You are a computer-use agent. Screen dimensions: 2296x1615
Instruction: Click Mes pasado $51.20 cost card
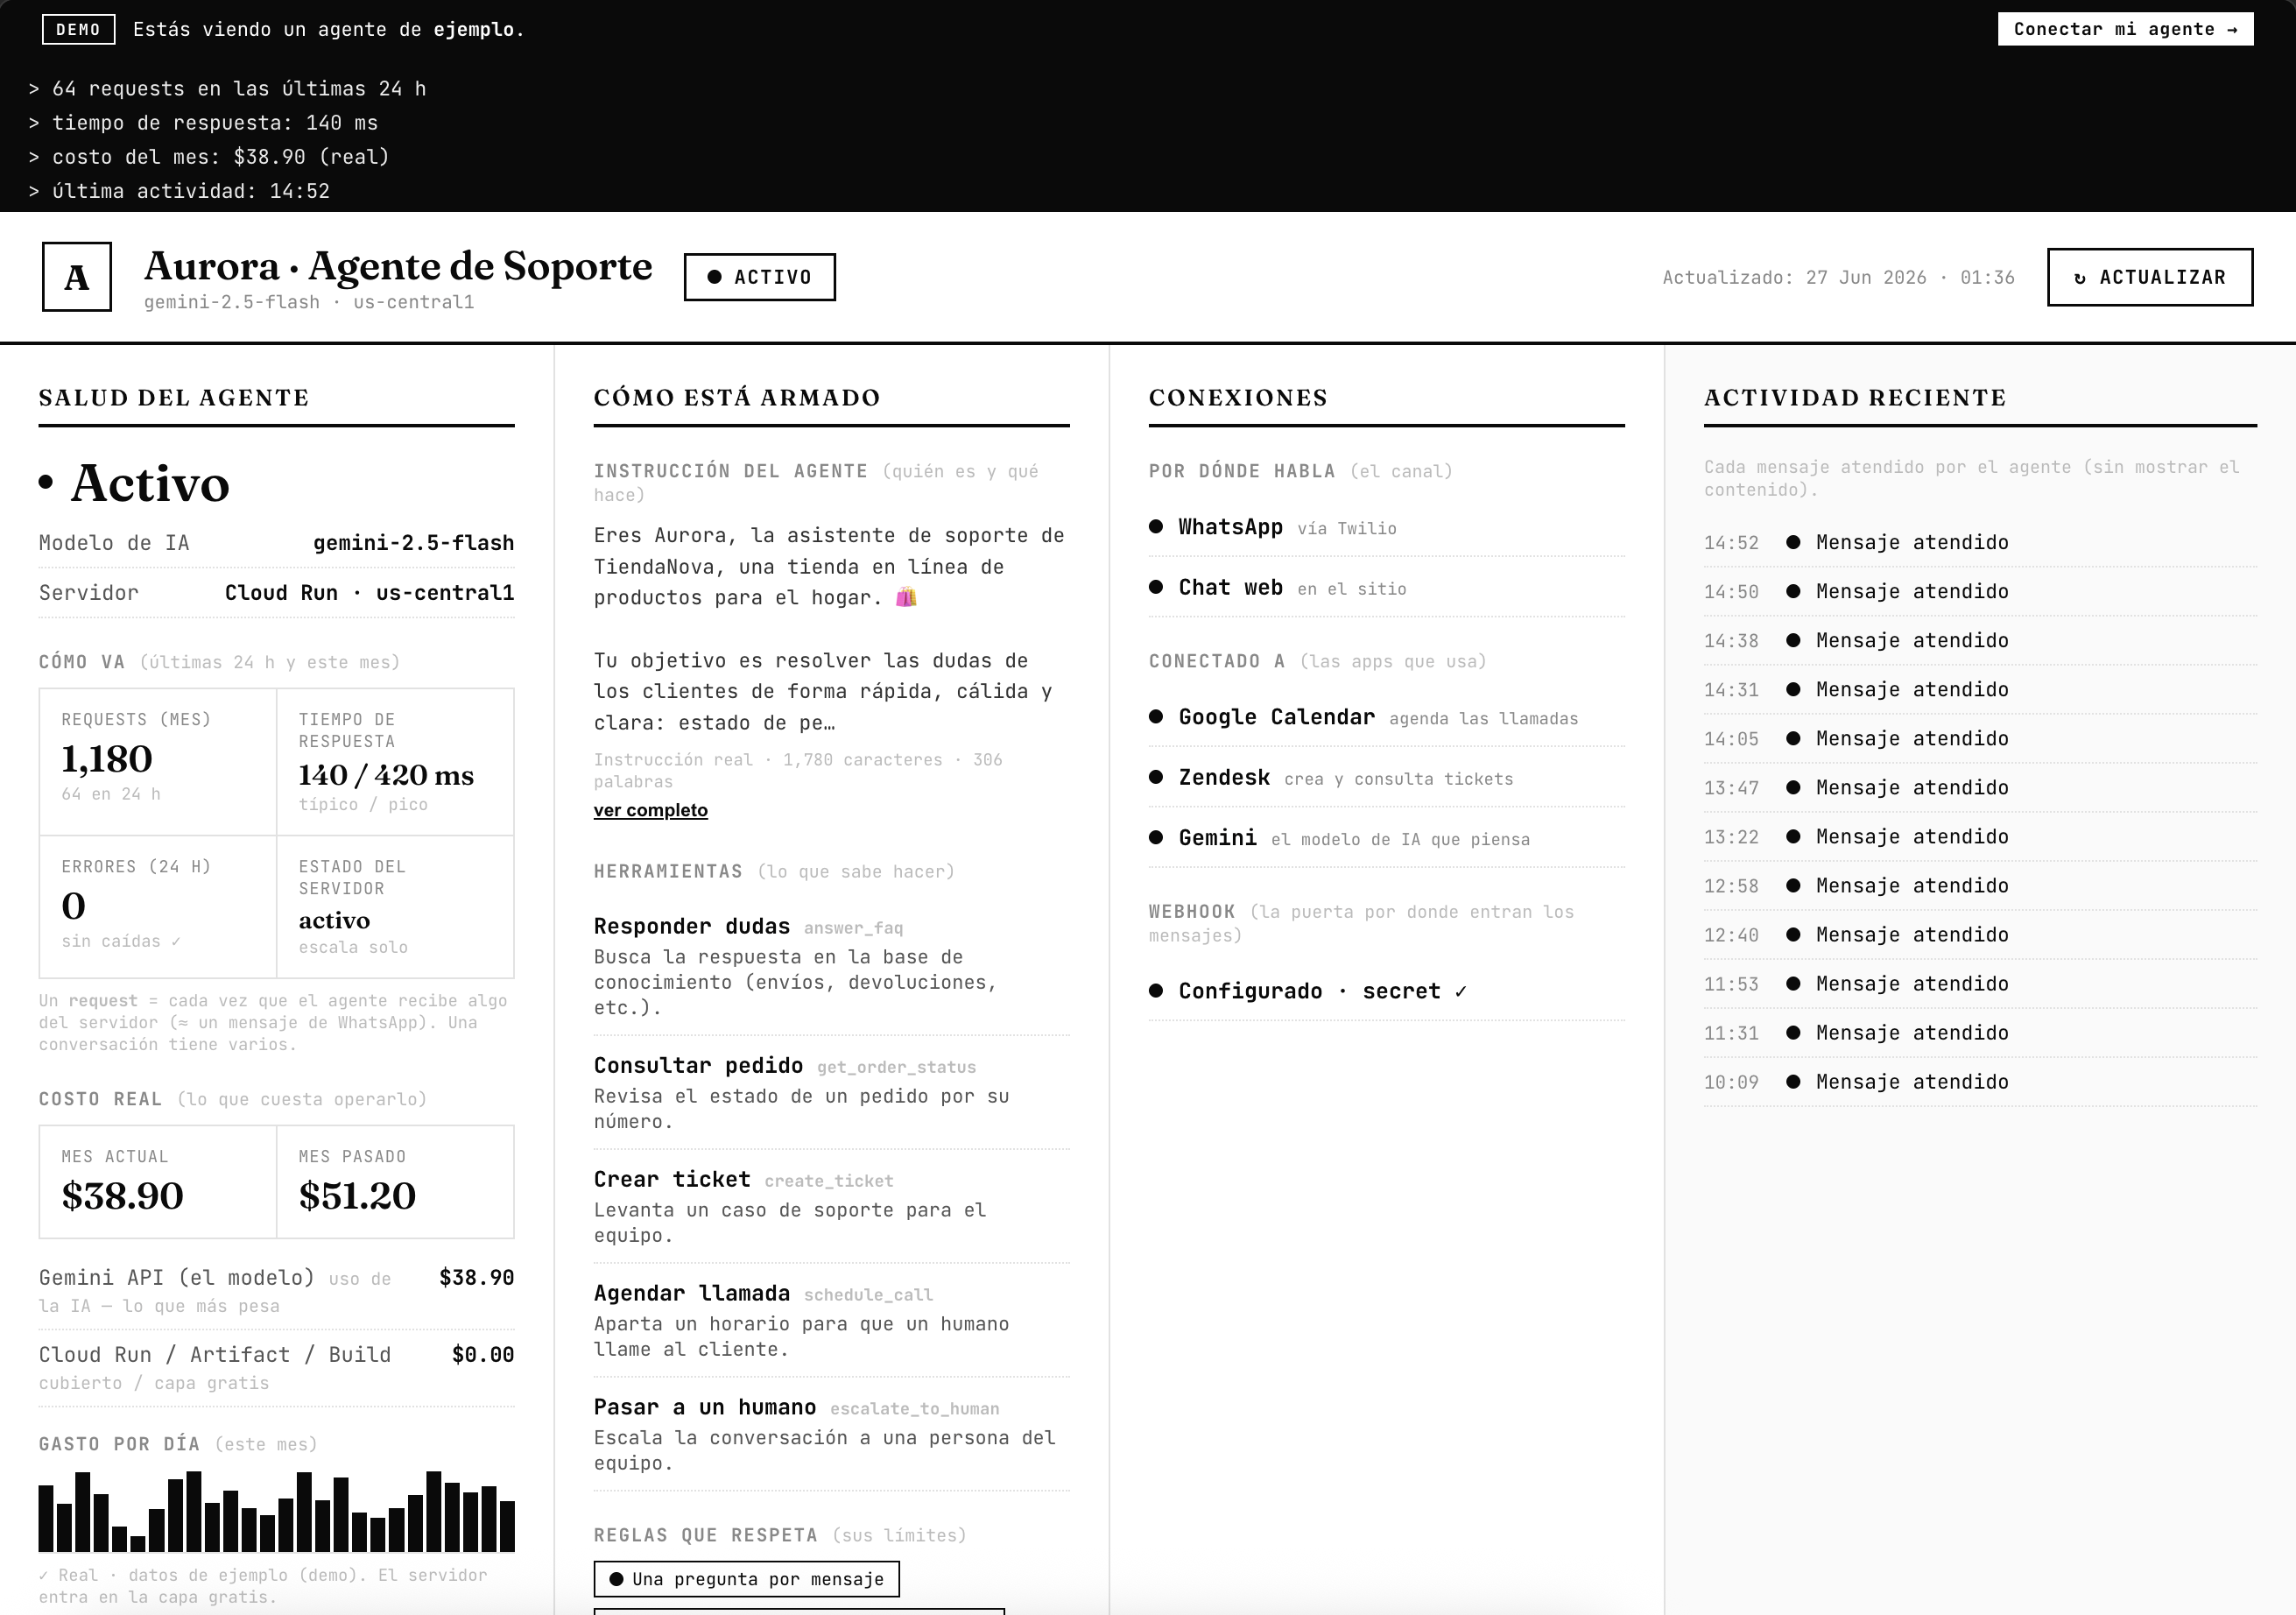pos(395,1182)
